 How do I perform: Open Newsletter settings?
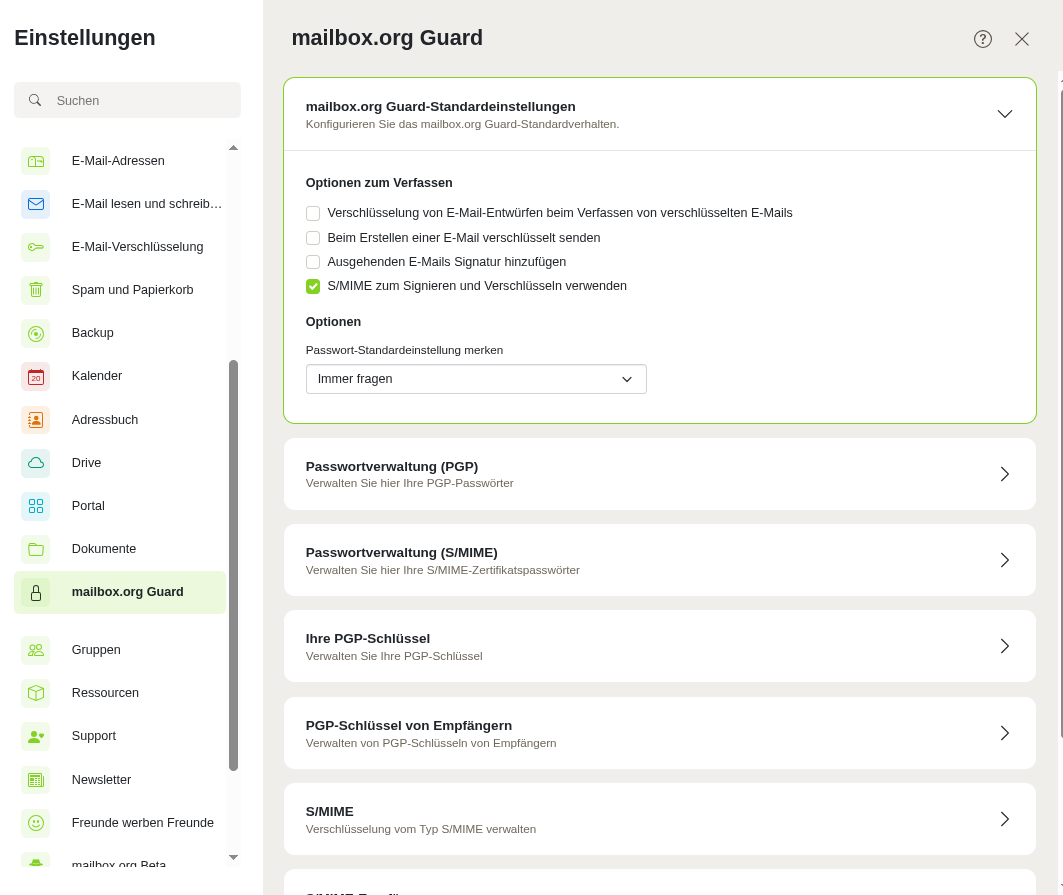[120, 780]
